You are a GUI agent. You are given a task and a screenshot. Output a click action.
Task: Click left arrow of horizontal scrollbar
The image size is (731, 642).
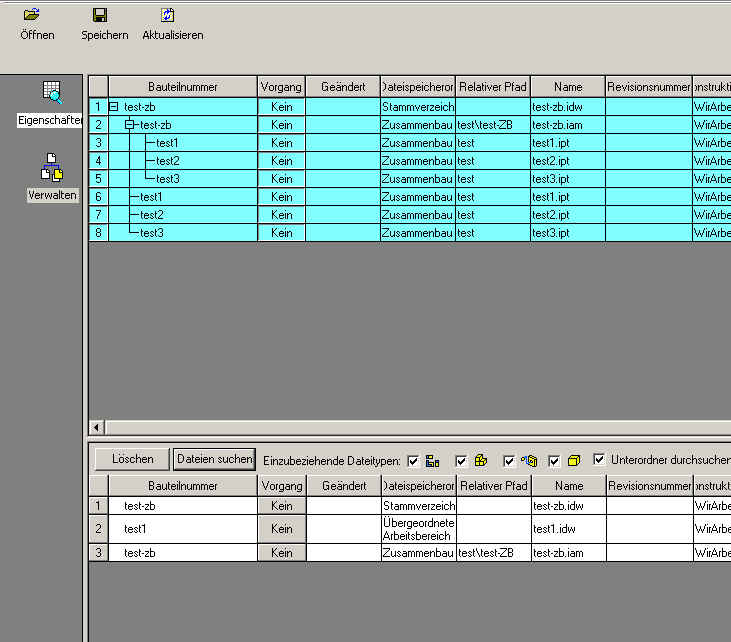[x=97, y=427]
